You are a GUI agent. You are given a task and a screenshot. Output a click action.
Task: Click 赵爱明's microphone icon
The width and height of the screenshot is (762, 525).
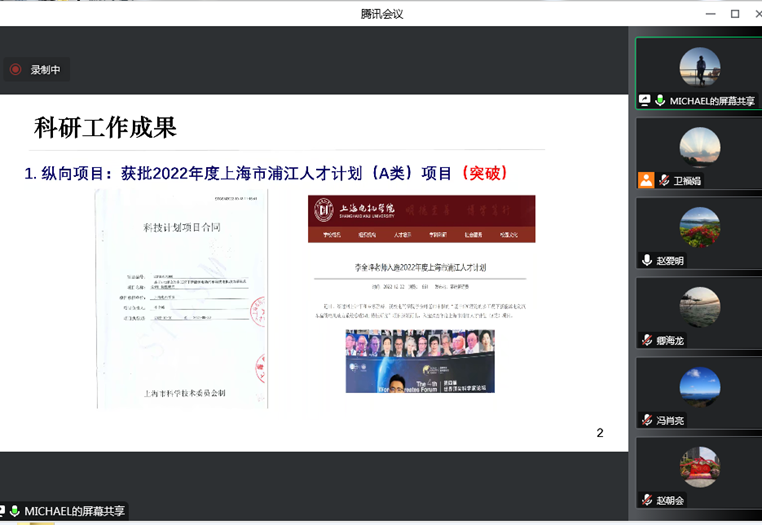647,260
